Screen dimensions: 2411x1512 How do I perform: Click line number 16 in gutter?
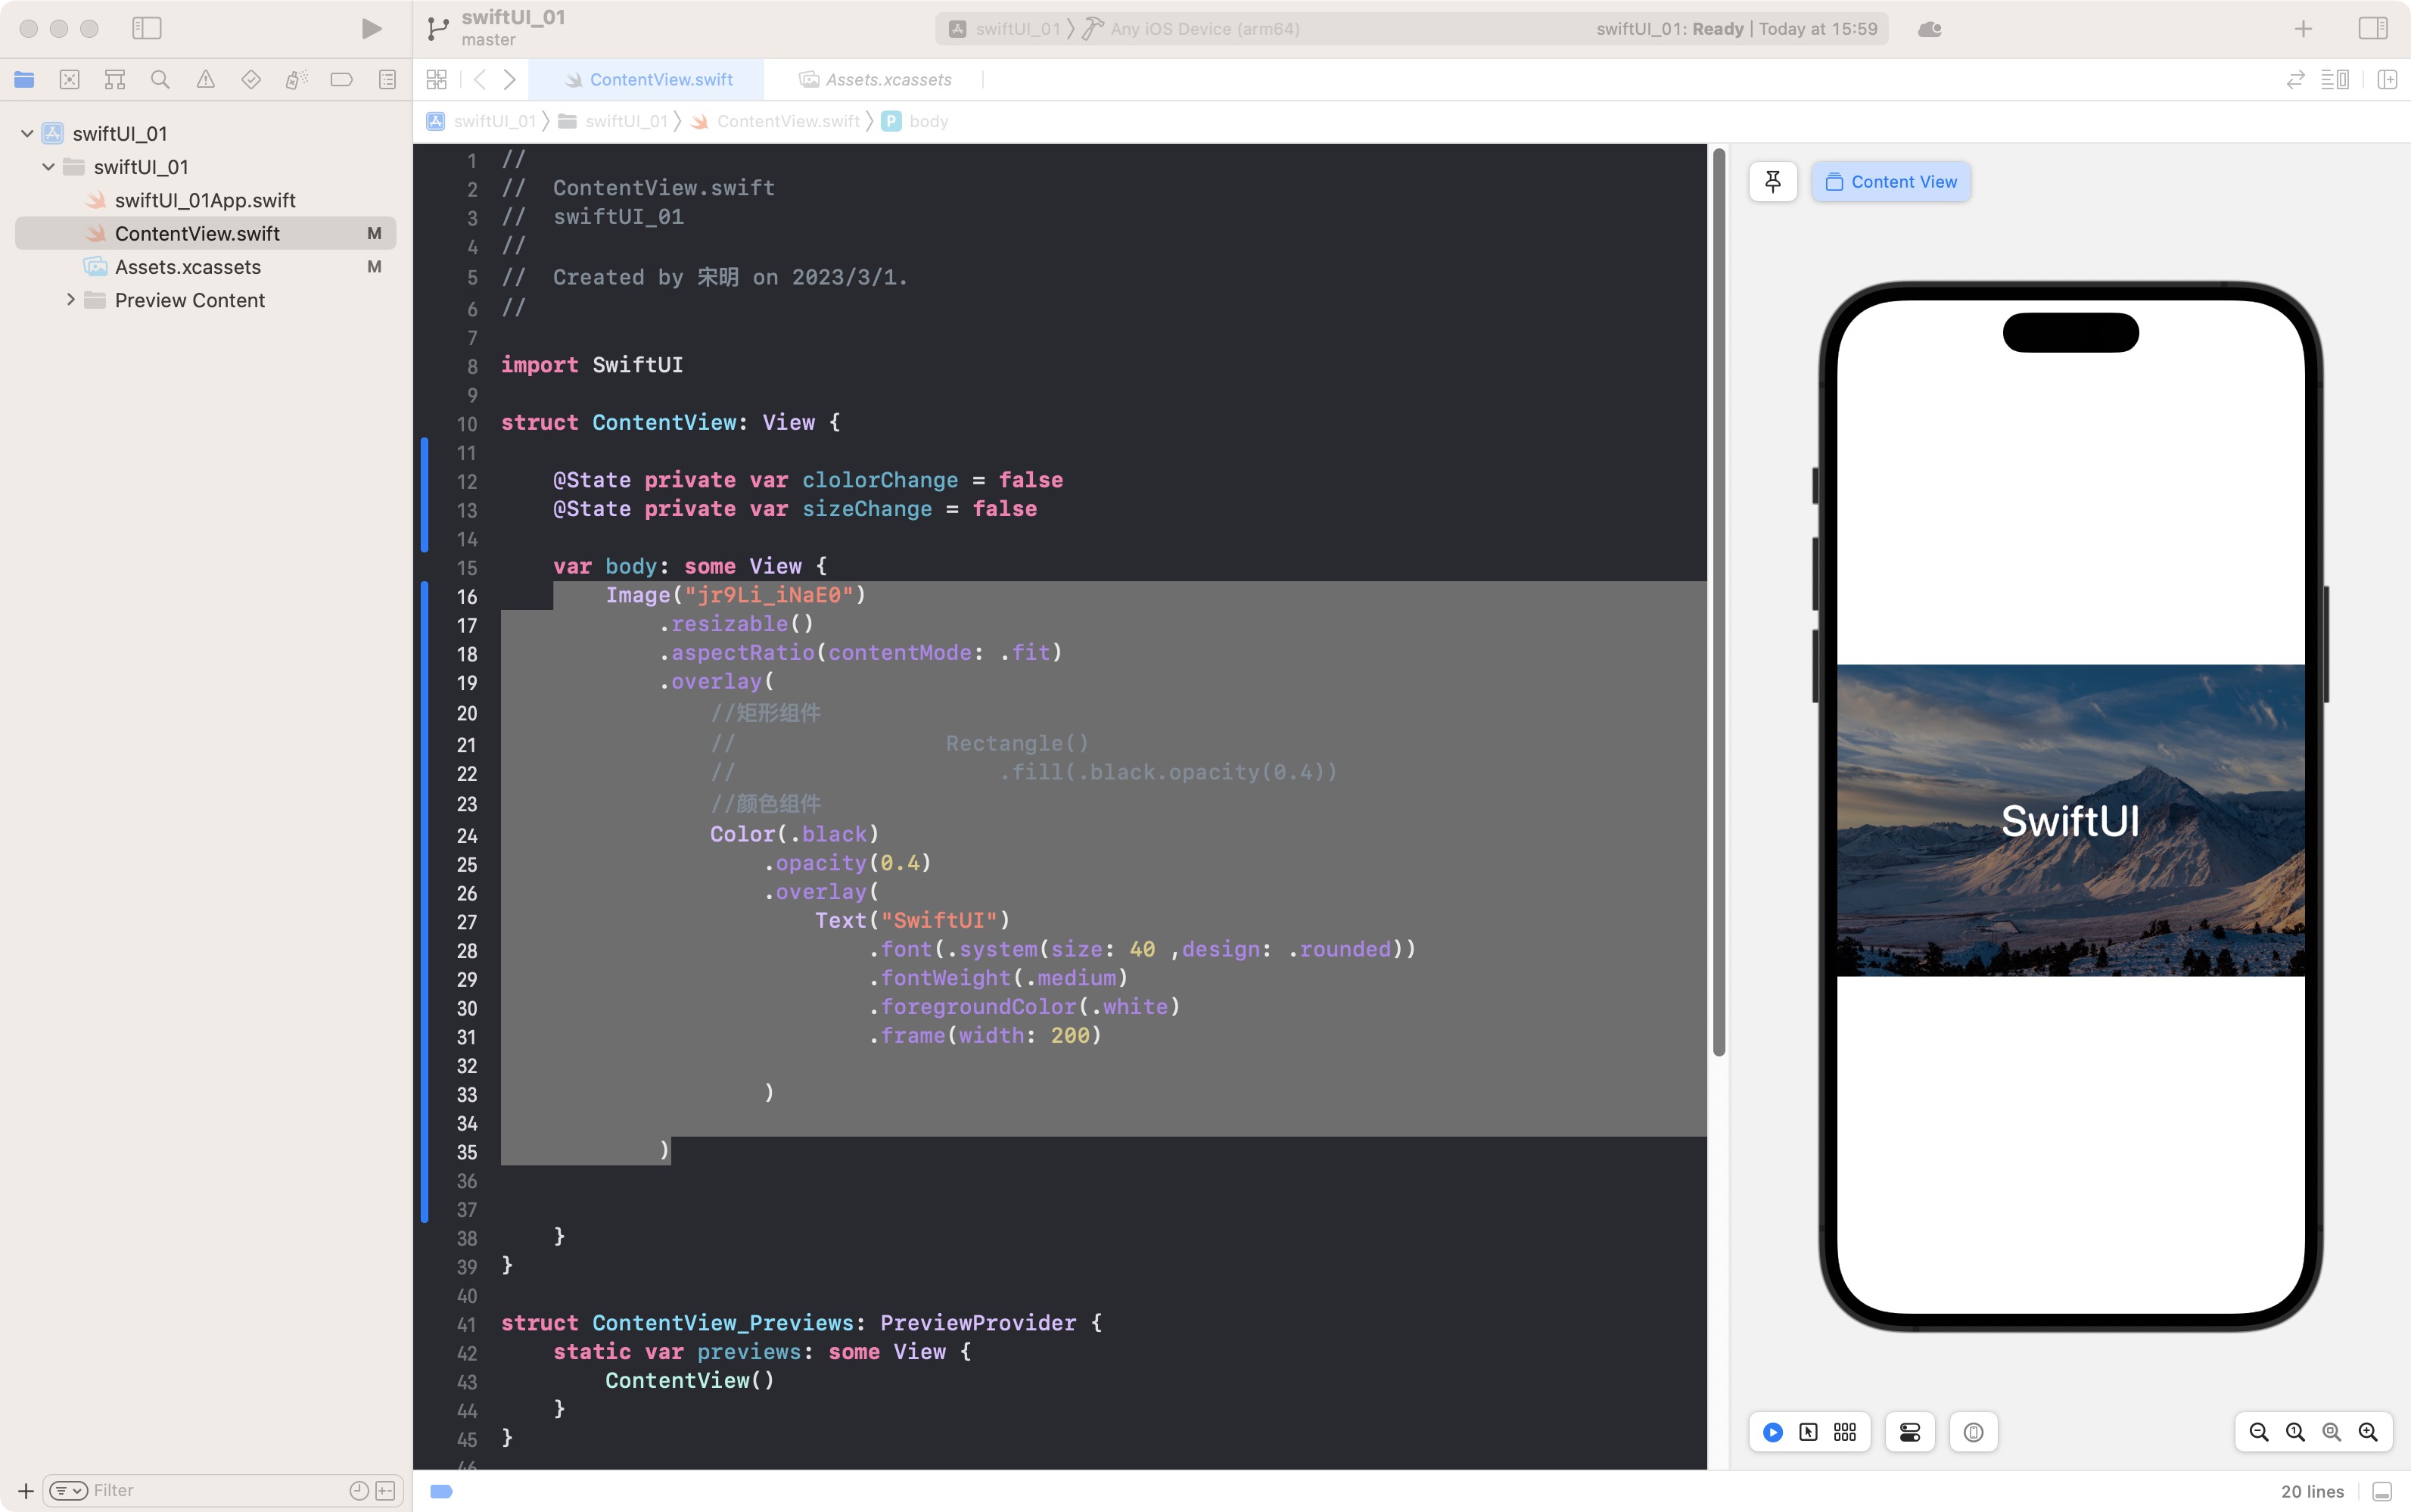[x=467, y=597]
